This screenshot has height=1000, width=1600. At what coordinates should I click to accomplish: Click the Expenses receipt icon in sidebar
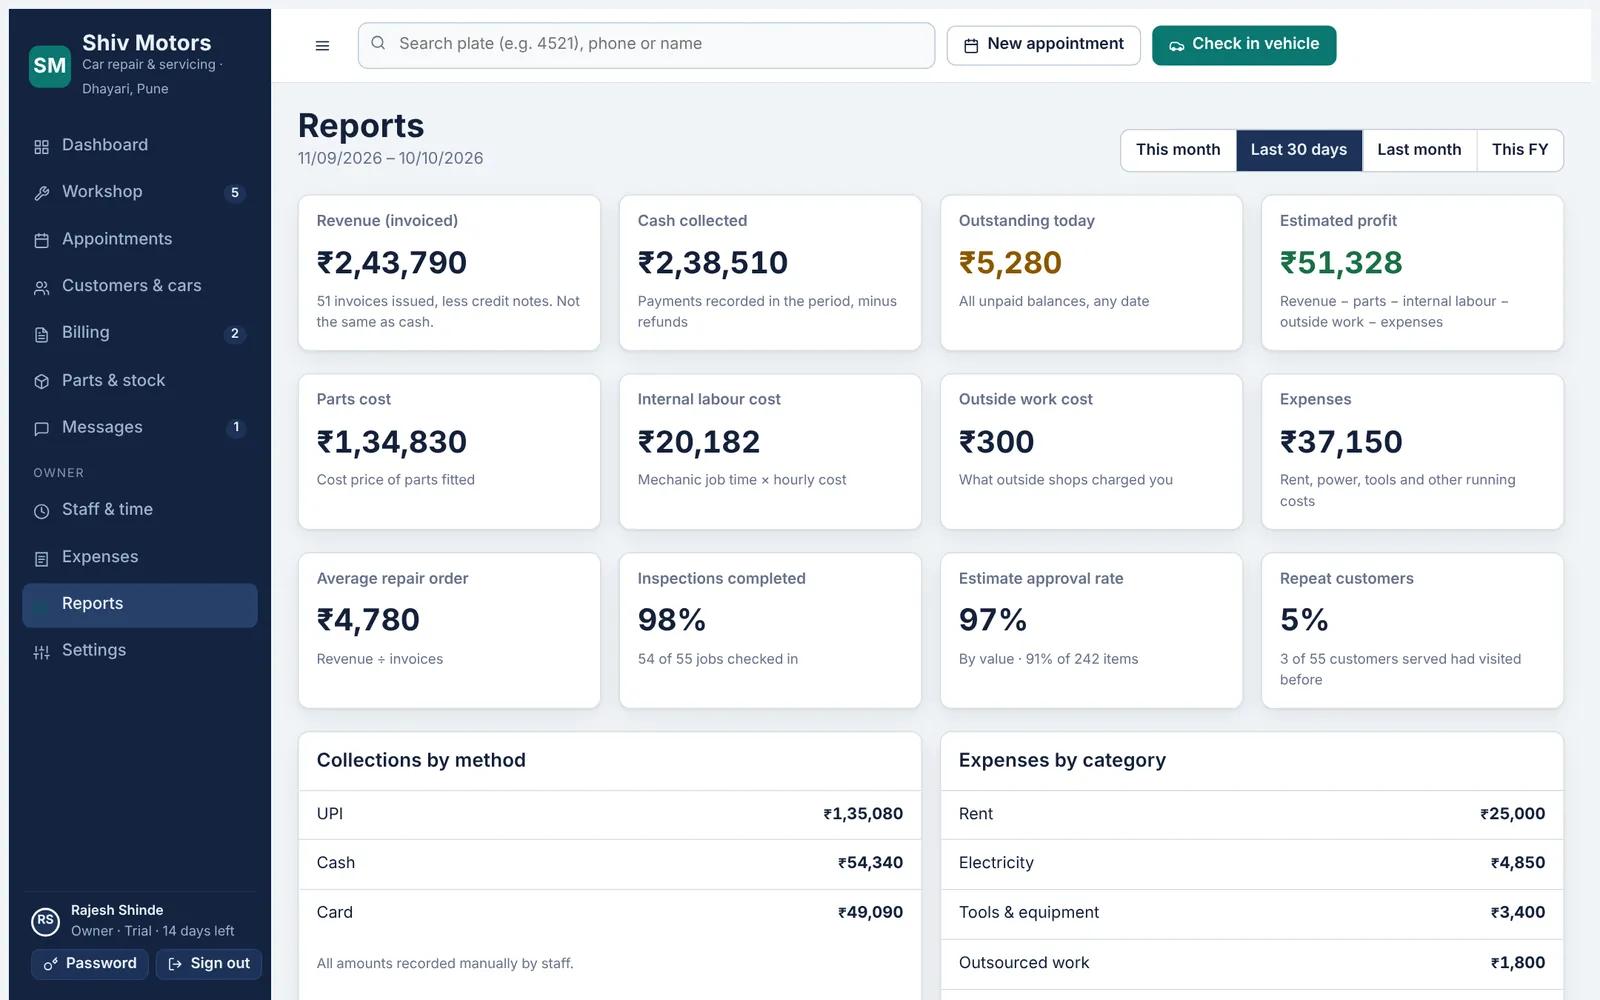tap(41, 558)
